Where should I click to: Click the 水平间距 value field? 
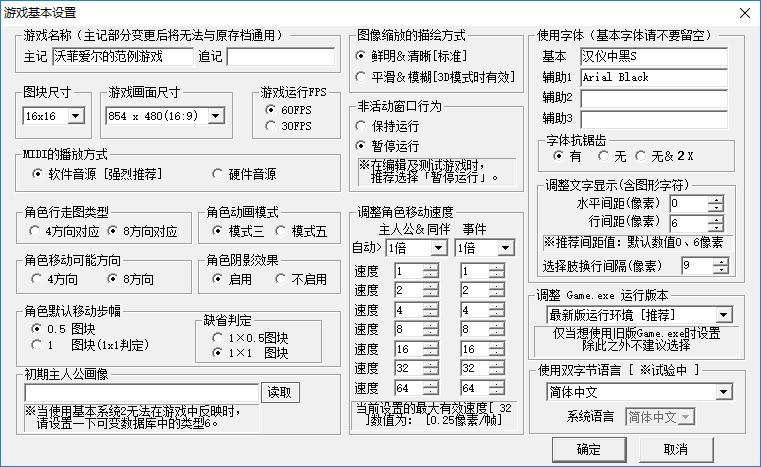coord(688,203)
